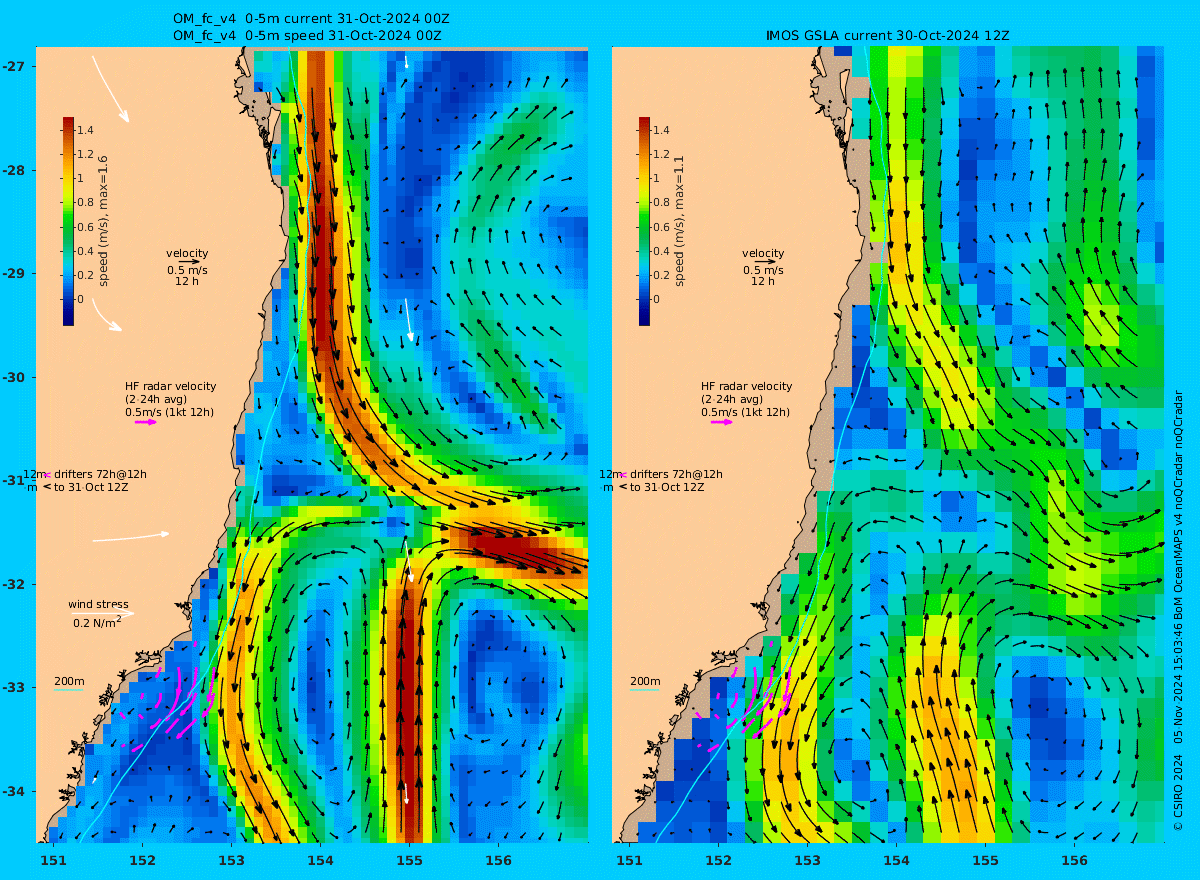The image size is (1200, 880).
Task: Click the speed color bar in OM_fc_v4 map
Action: click(68, 221)
